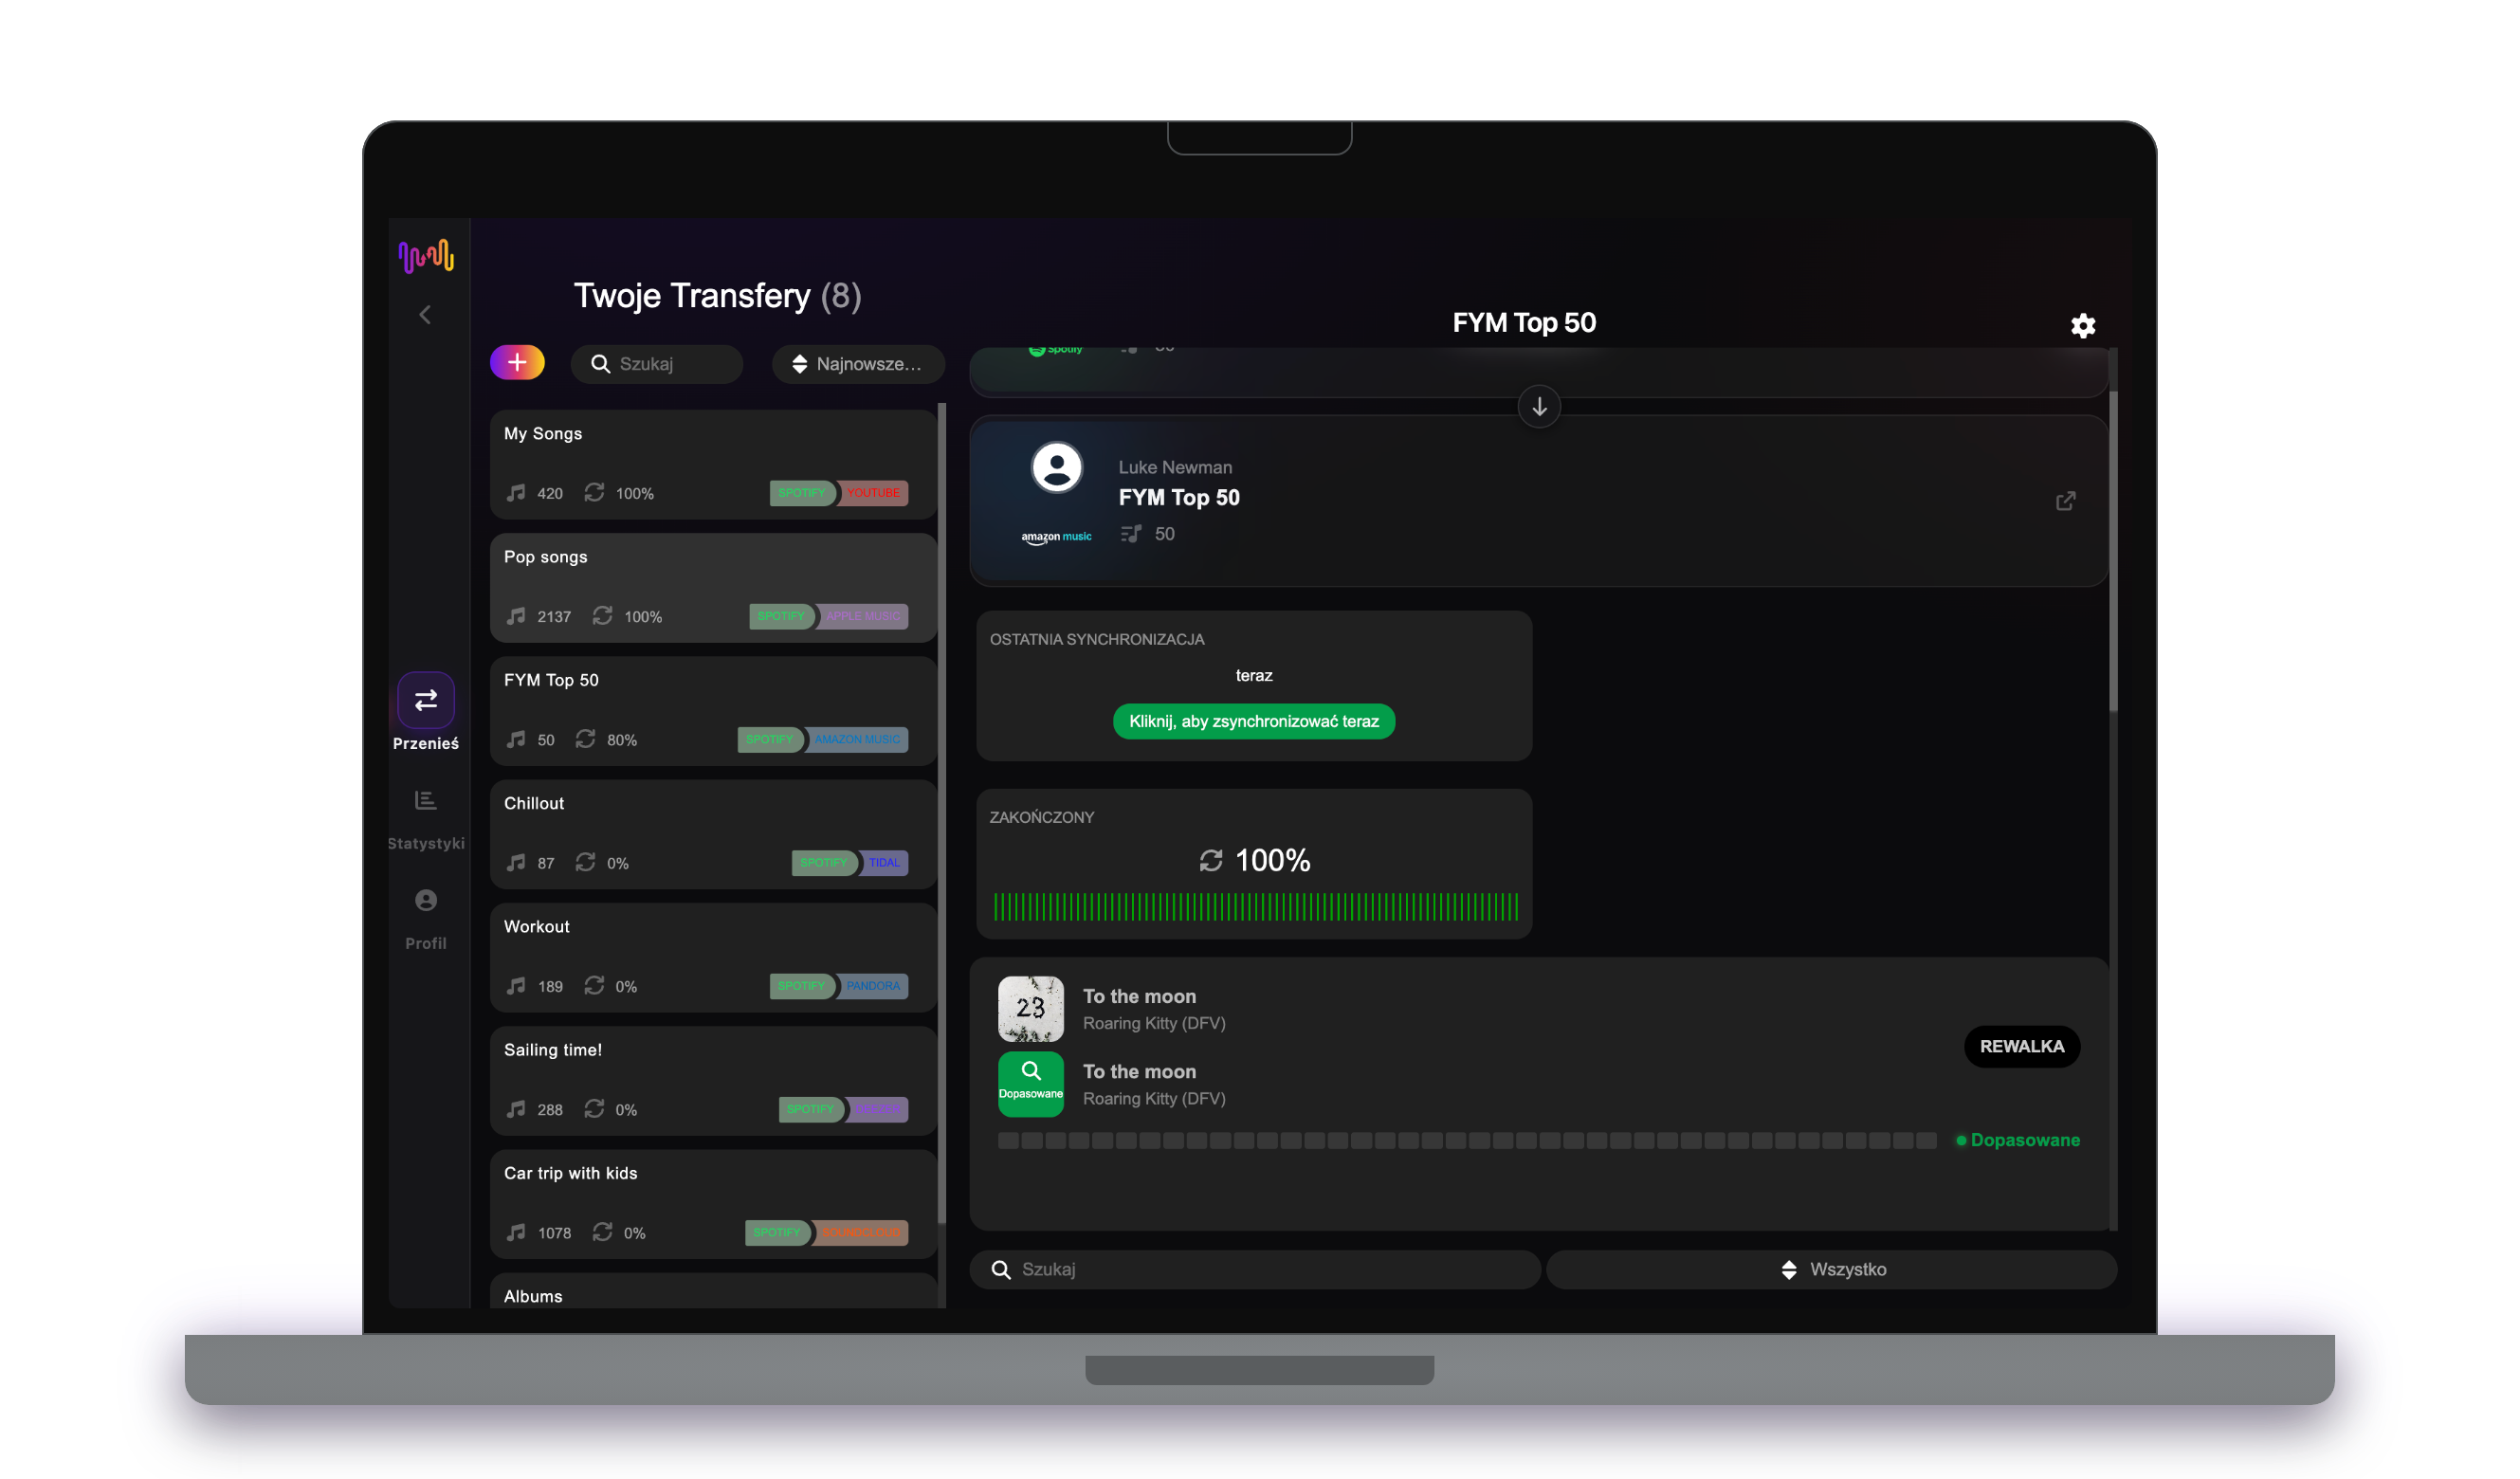The width and height of the screenshot is (2520, 1479).
Task: Click the app logo waveform icon
Action: 426,256
